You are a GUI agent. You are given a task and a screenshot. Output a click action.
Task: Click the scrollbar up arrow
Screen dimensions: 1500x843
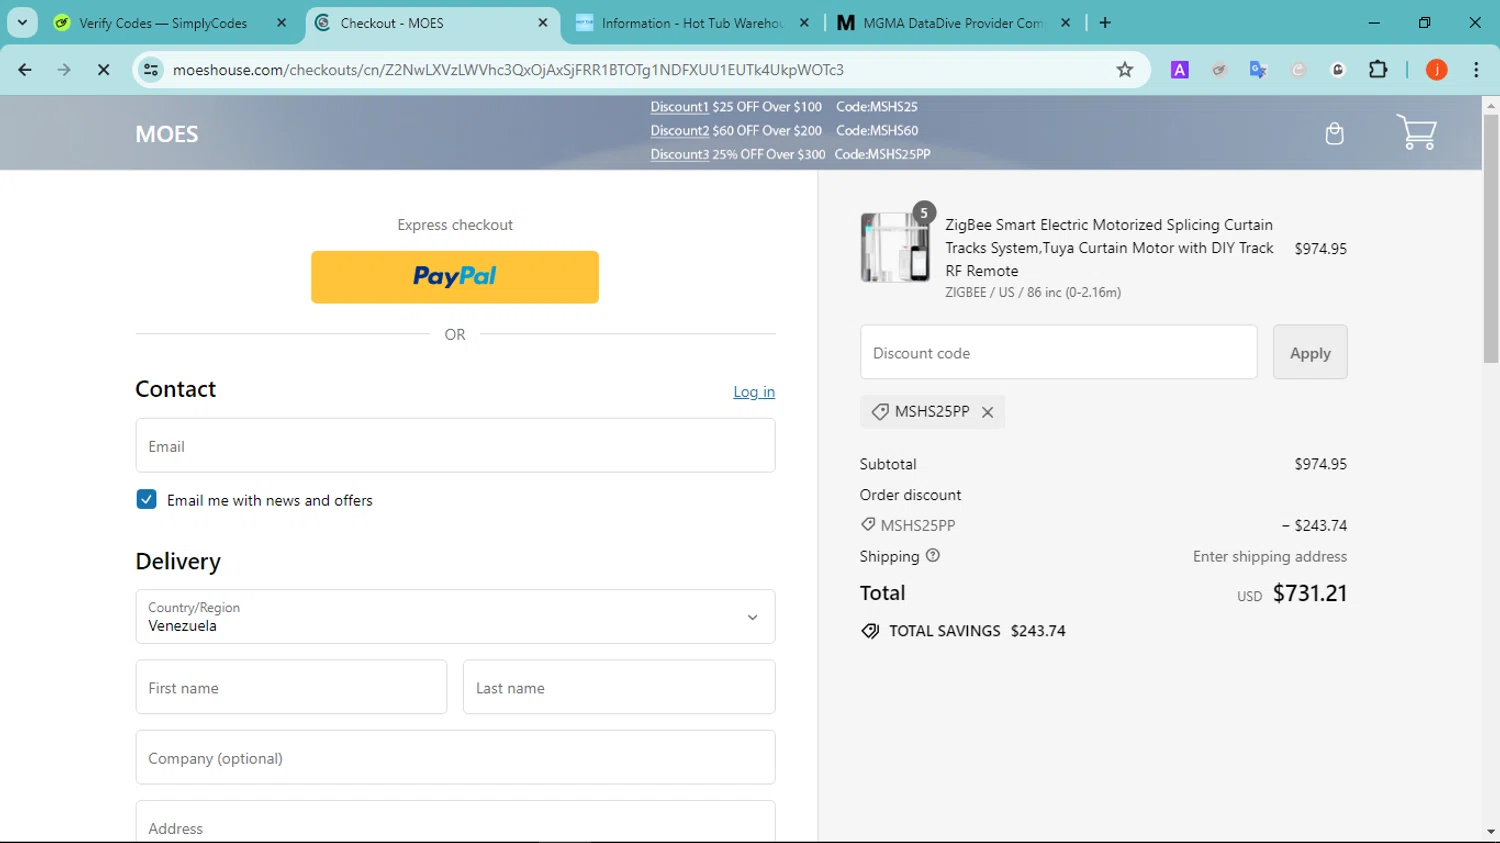click(1491, 105)
